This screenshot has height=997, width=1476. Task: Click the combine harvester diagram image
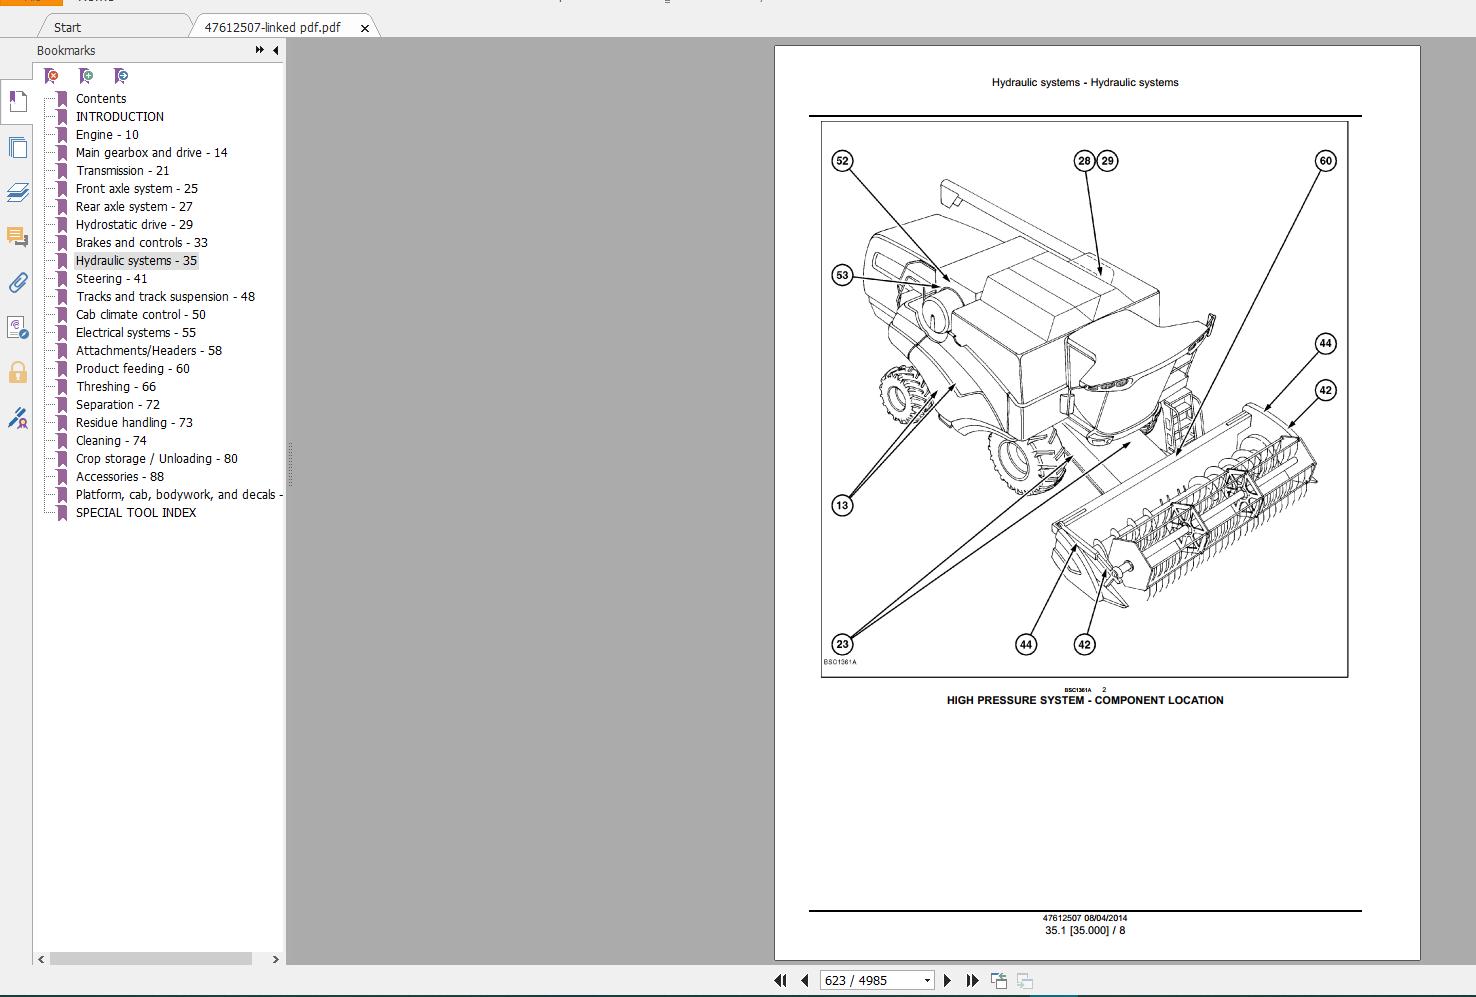[x=1085, y=399]
